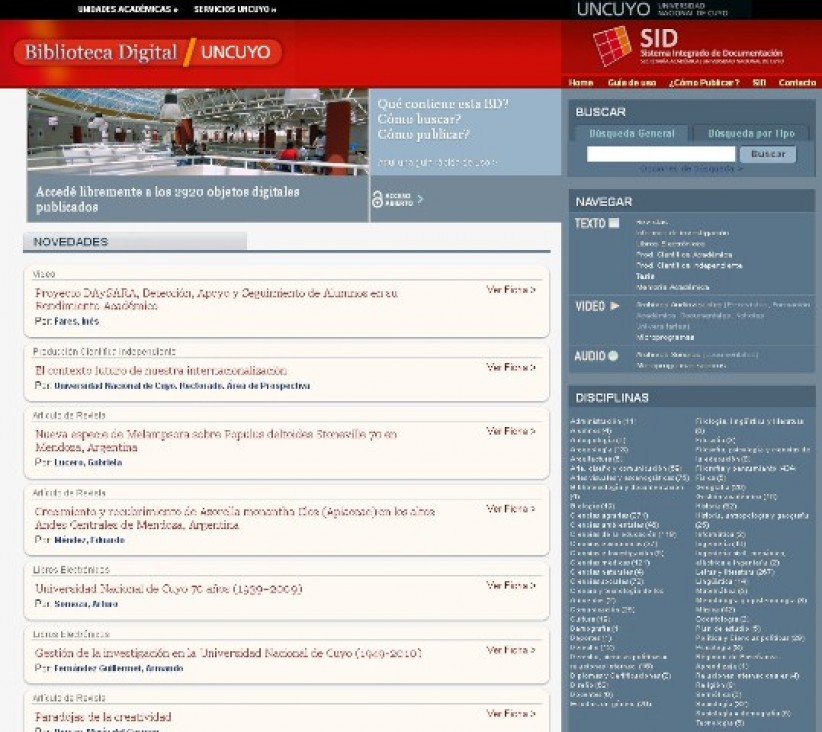
Task: Open 'Cómo publicar?' link in banner
Action: click(x=424, y=134)
